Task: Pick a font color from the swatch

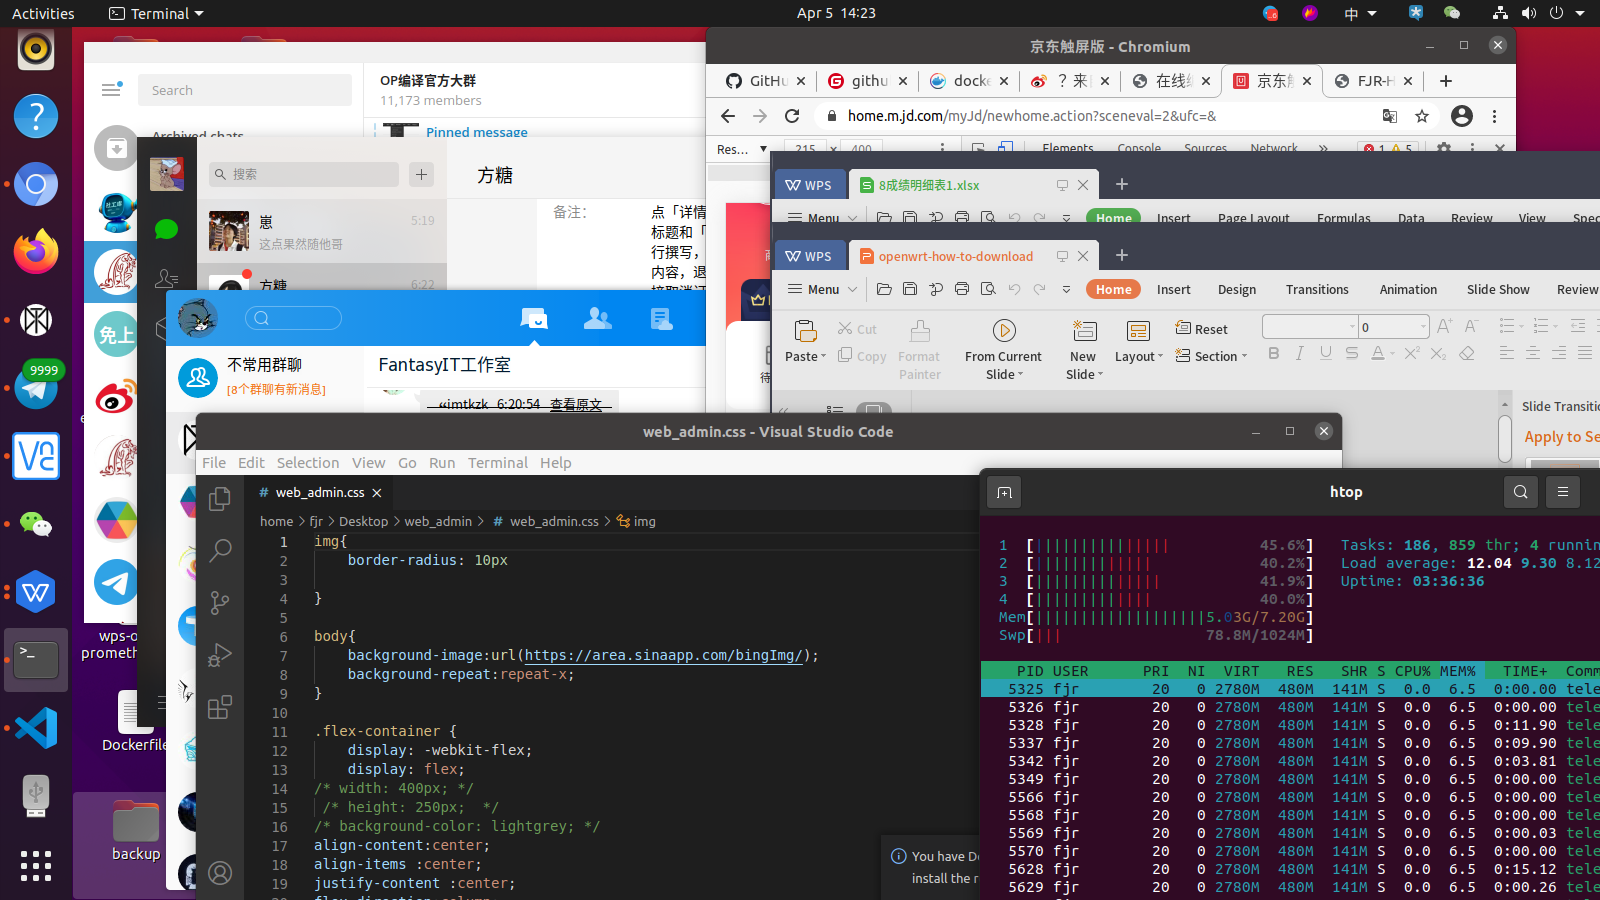Action: tap(1380, 353)
